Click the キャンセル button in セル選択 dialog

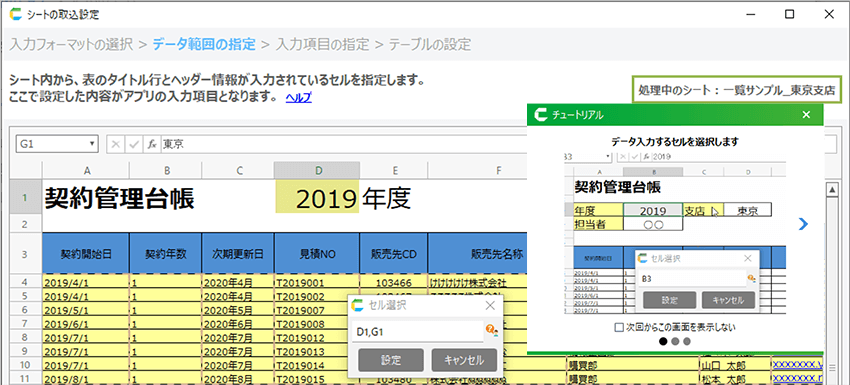coord(464,360)
